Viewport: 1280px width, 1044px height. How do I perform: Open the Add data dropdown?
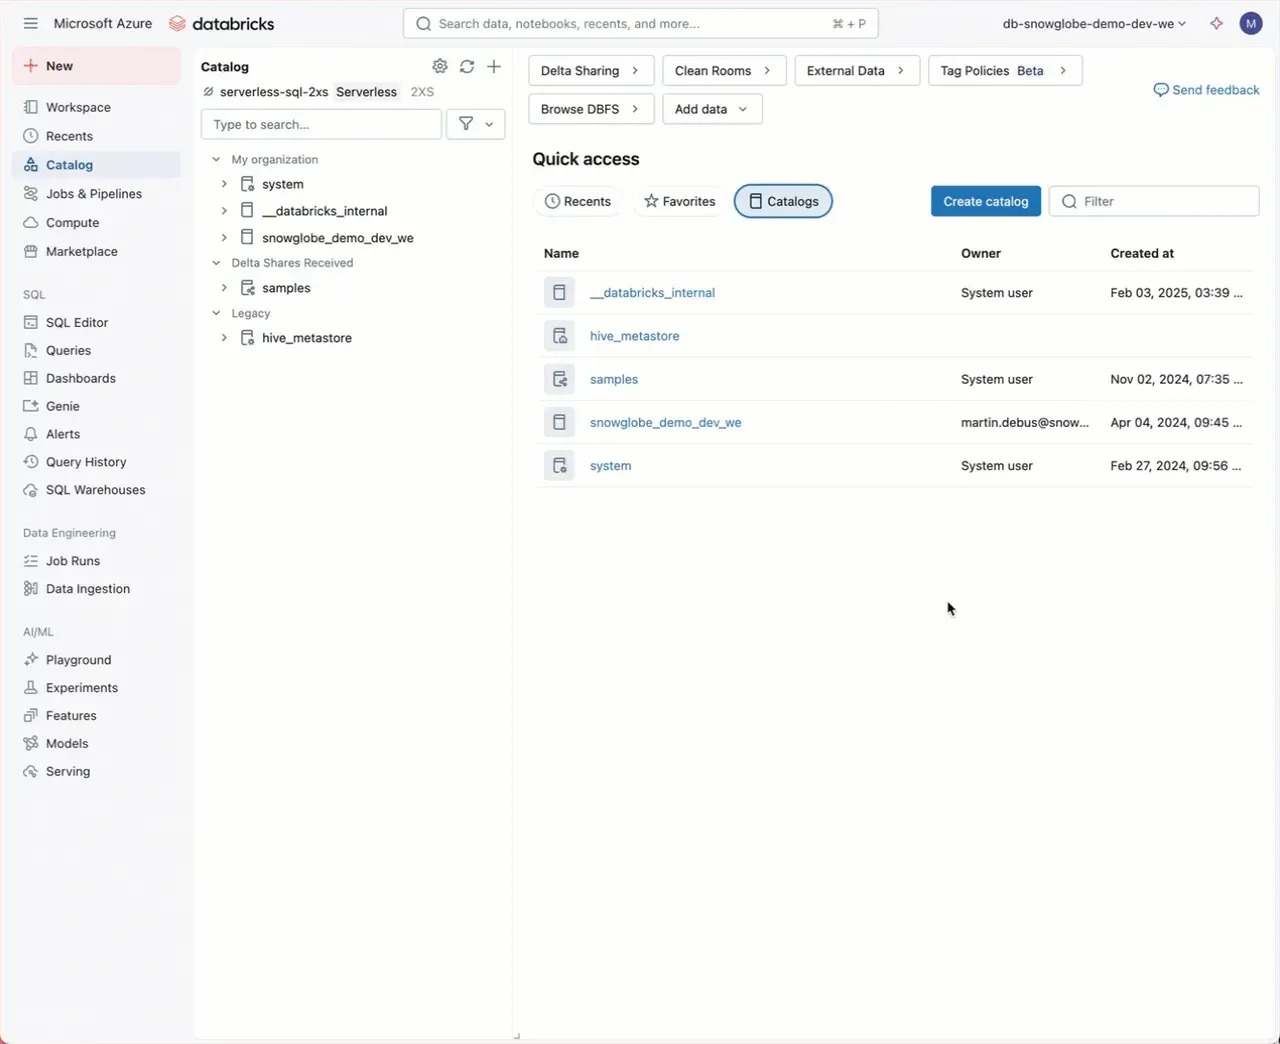(x=712, y=109)
